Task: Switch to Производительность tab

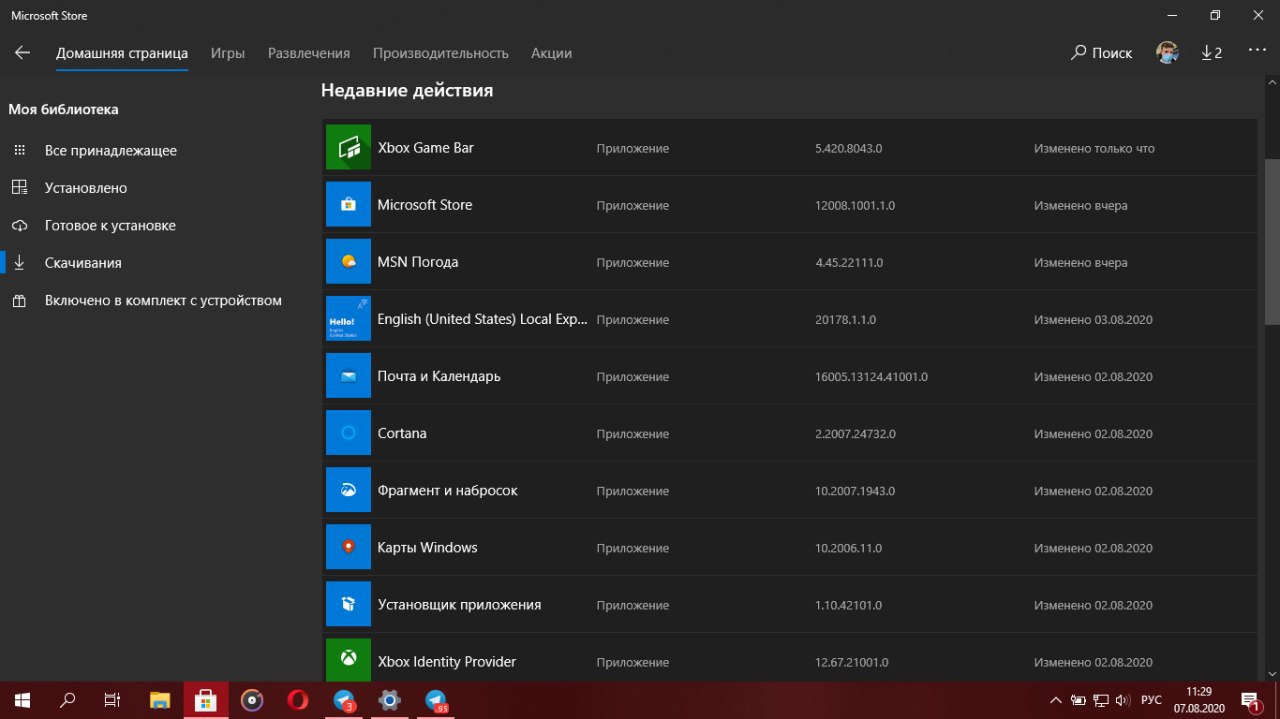Action: pos(441,53)
